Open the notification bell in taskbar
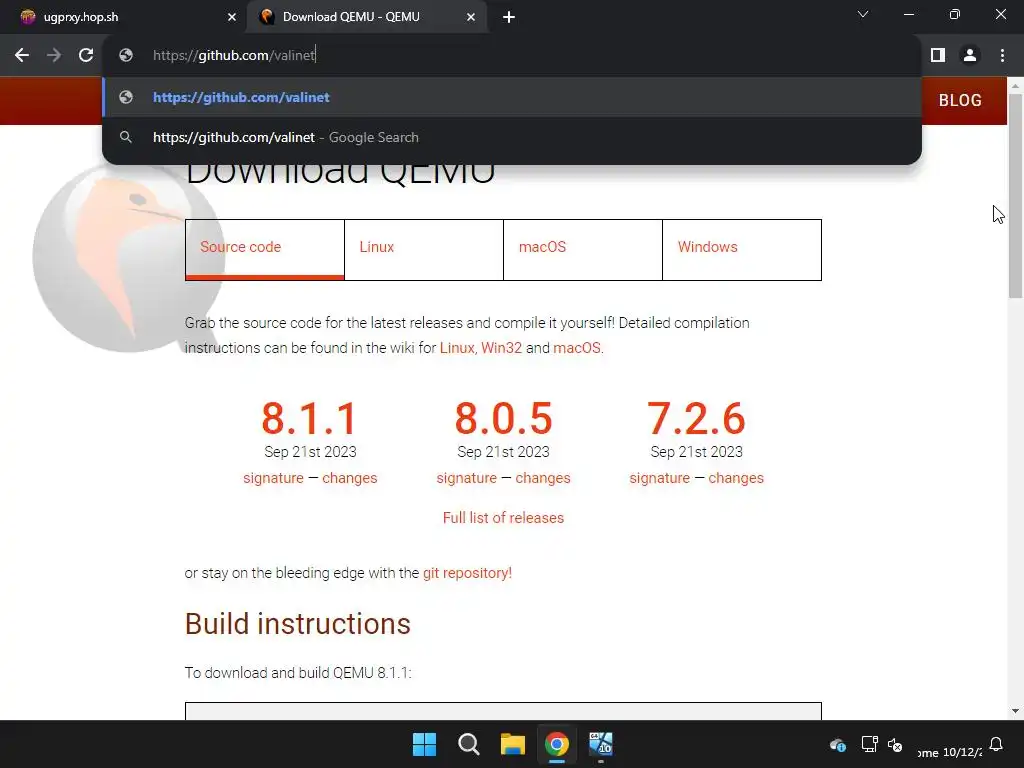 [x=996, y=744]
